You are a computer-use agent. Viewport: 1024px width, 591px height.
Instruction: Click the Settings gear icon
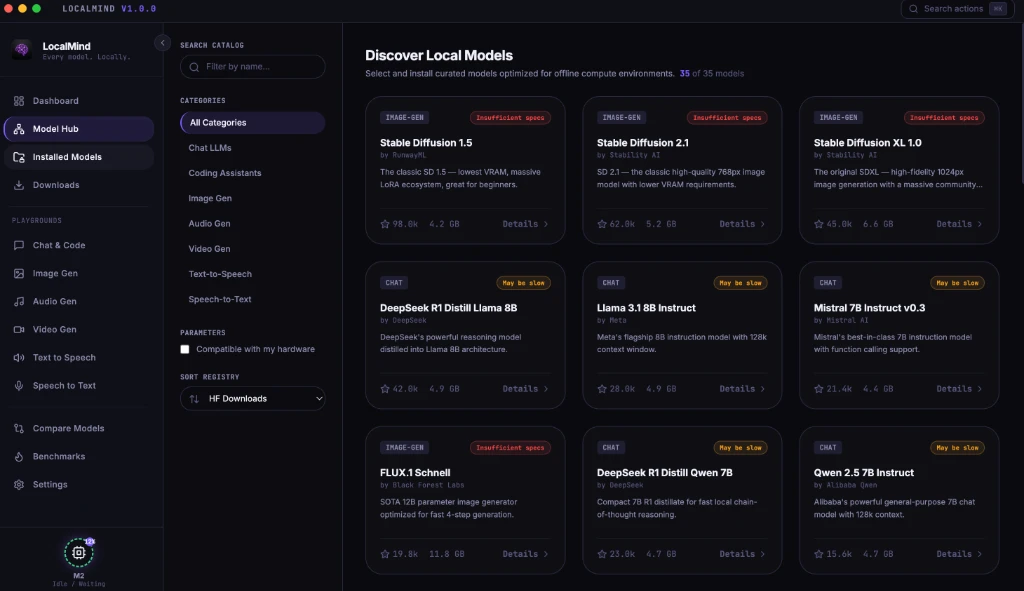click(x=19, y=485)
